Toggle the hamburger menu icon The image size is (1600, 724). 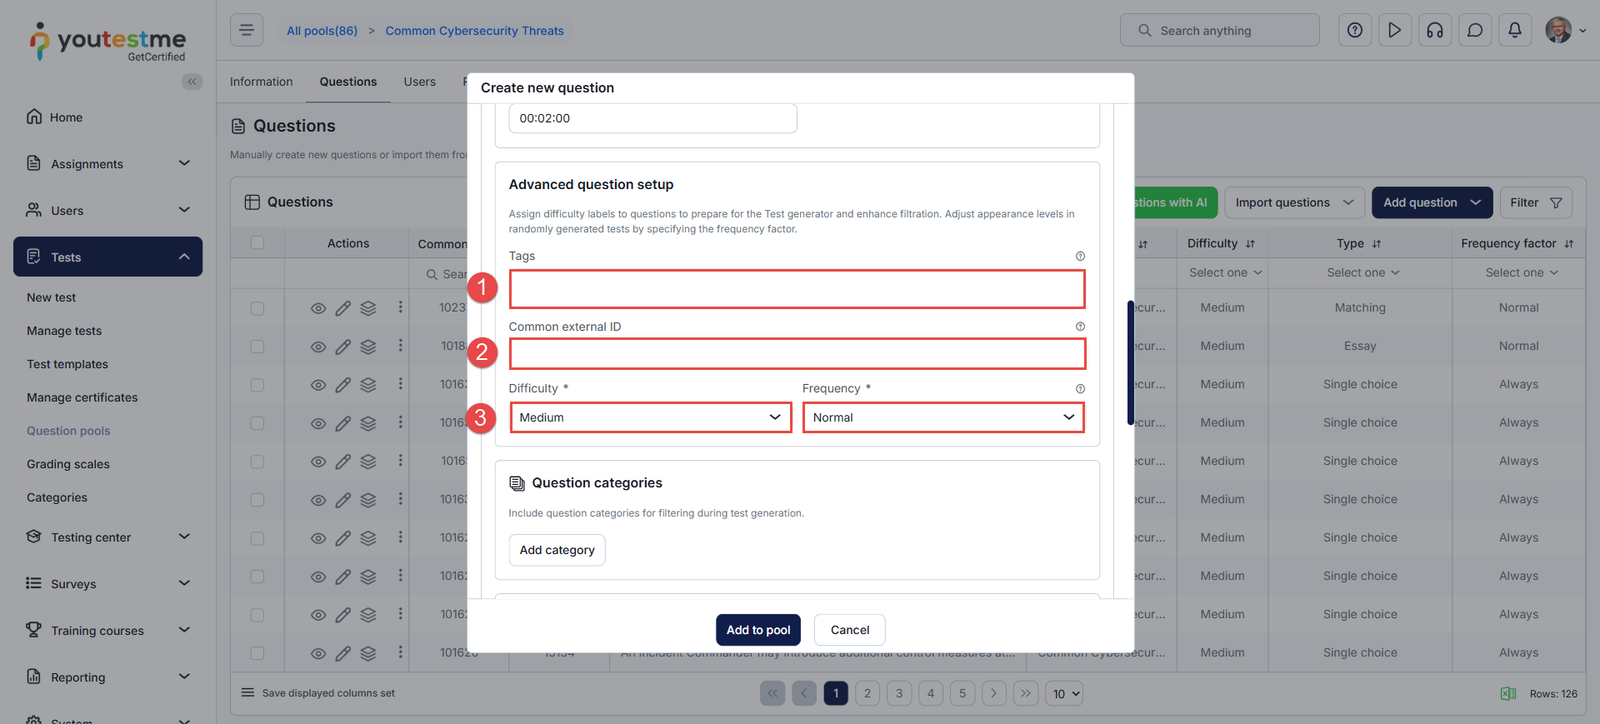point(247,30)
